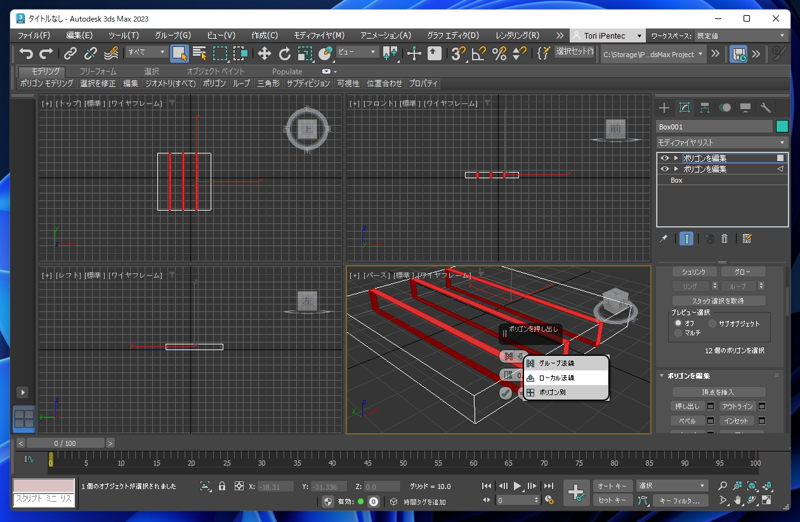Click Remove modifier trash icon

724,238
